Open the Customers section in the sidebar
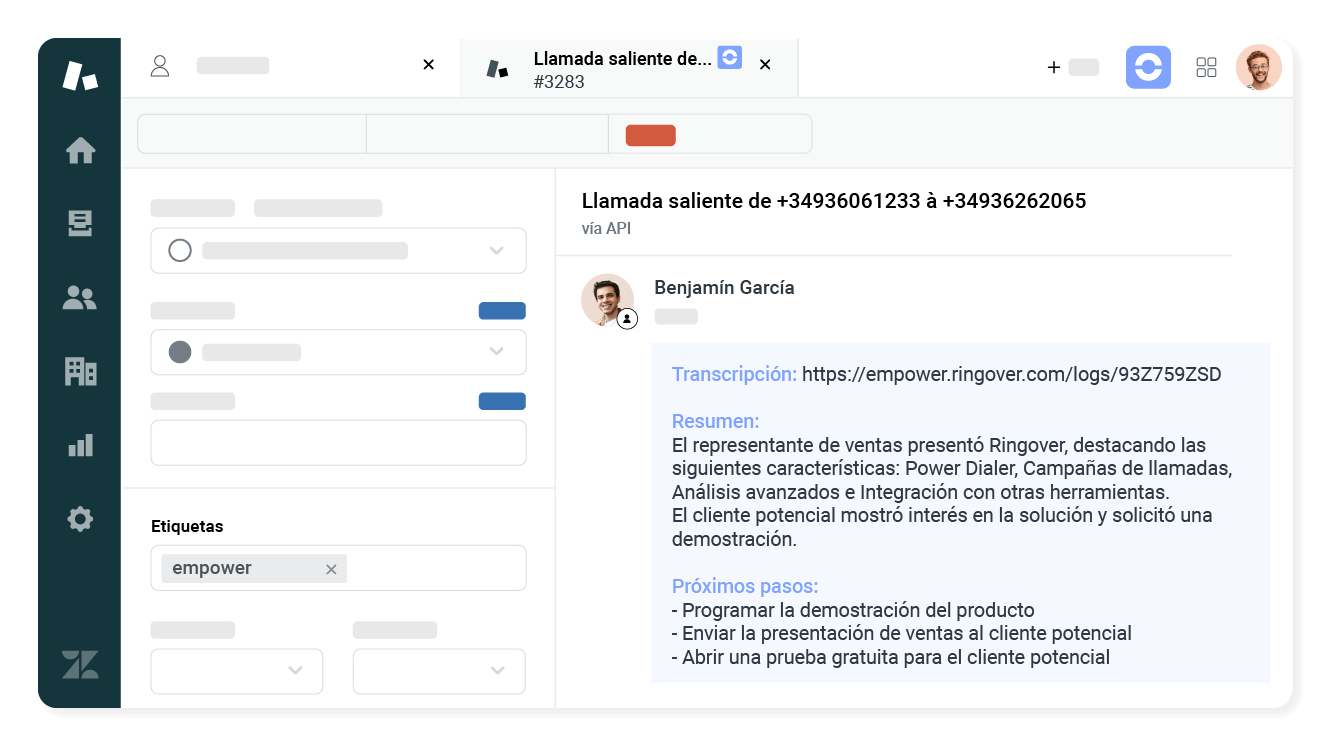This screenshot has height=746, width=1332. (80, 297)
